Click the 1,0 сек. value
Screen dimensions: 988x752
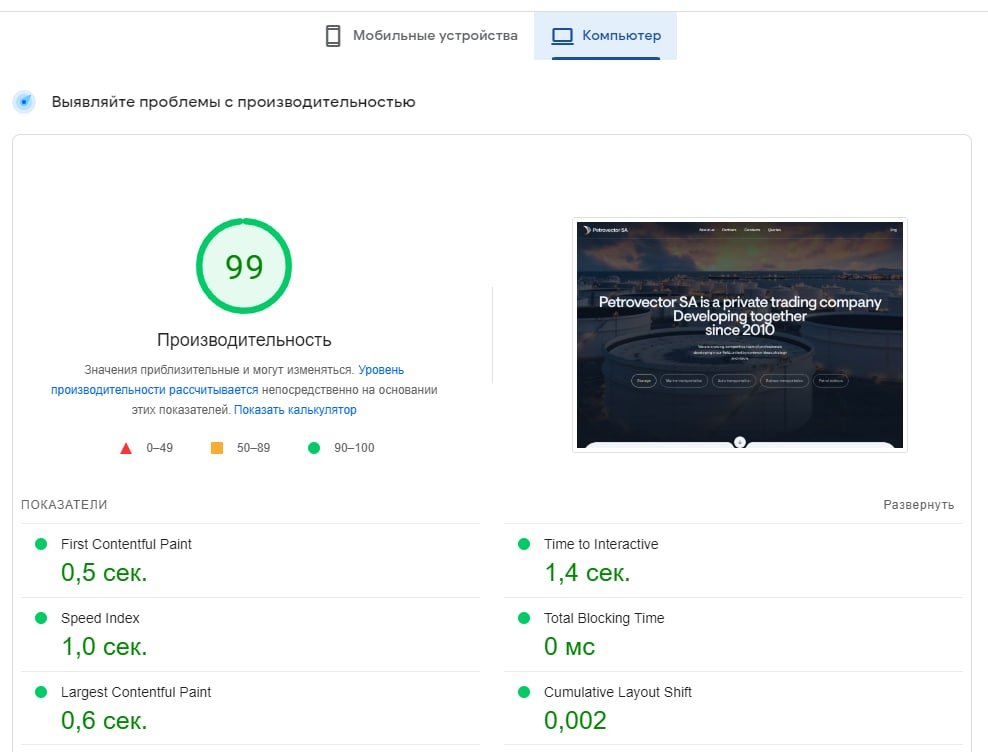[x=104, y=647]
